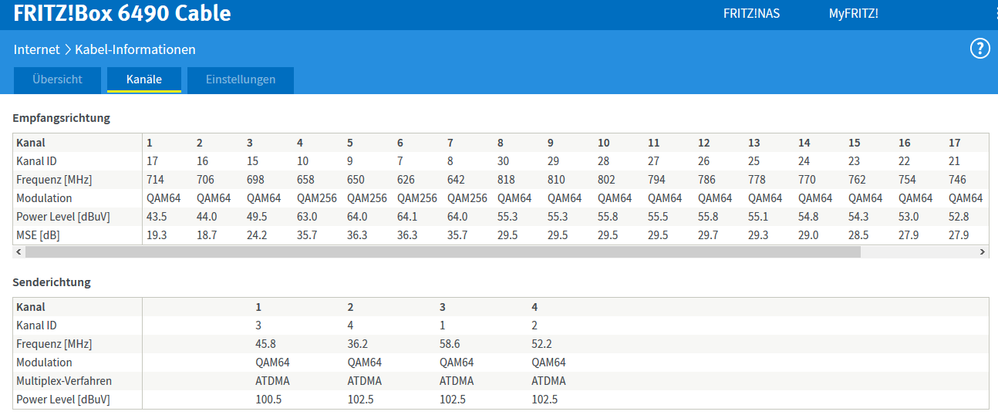Click the Multiplex-Verfahren row label
998x415 pixels.
pos(63,381)
